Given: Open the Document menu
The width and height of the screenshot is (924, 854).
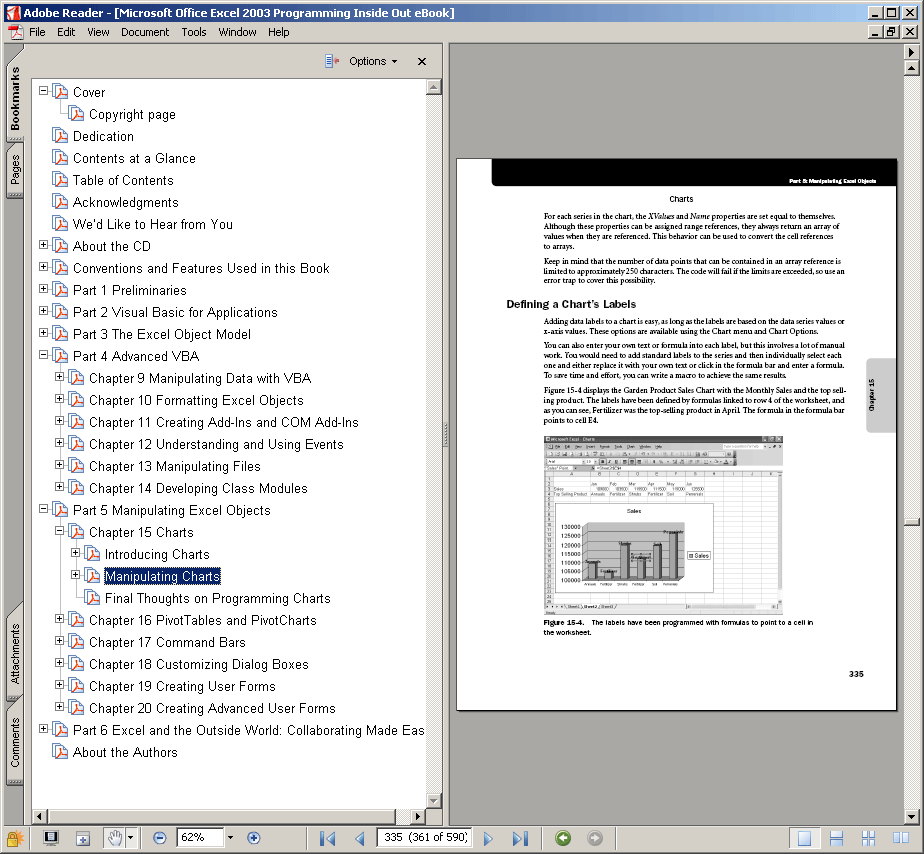Looking at the screenshot, I should (x=145, y=32).
